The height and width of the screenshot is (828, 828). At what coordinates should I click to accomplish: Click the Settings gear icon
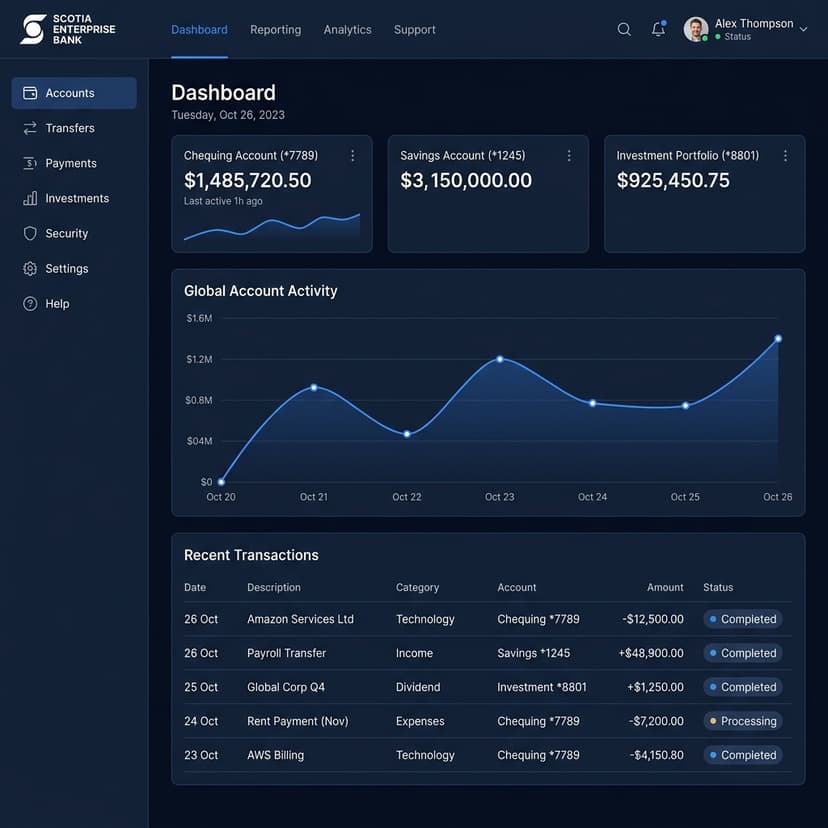(30, 269)
